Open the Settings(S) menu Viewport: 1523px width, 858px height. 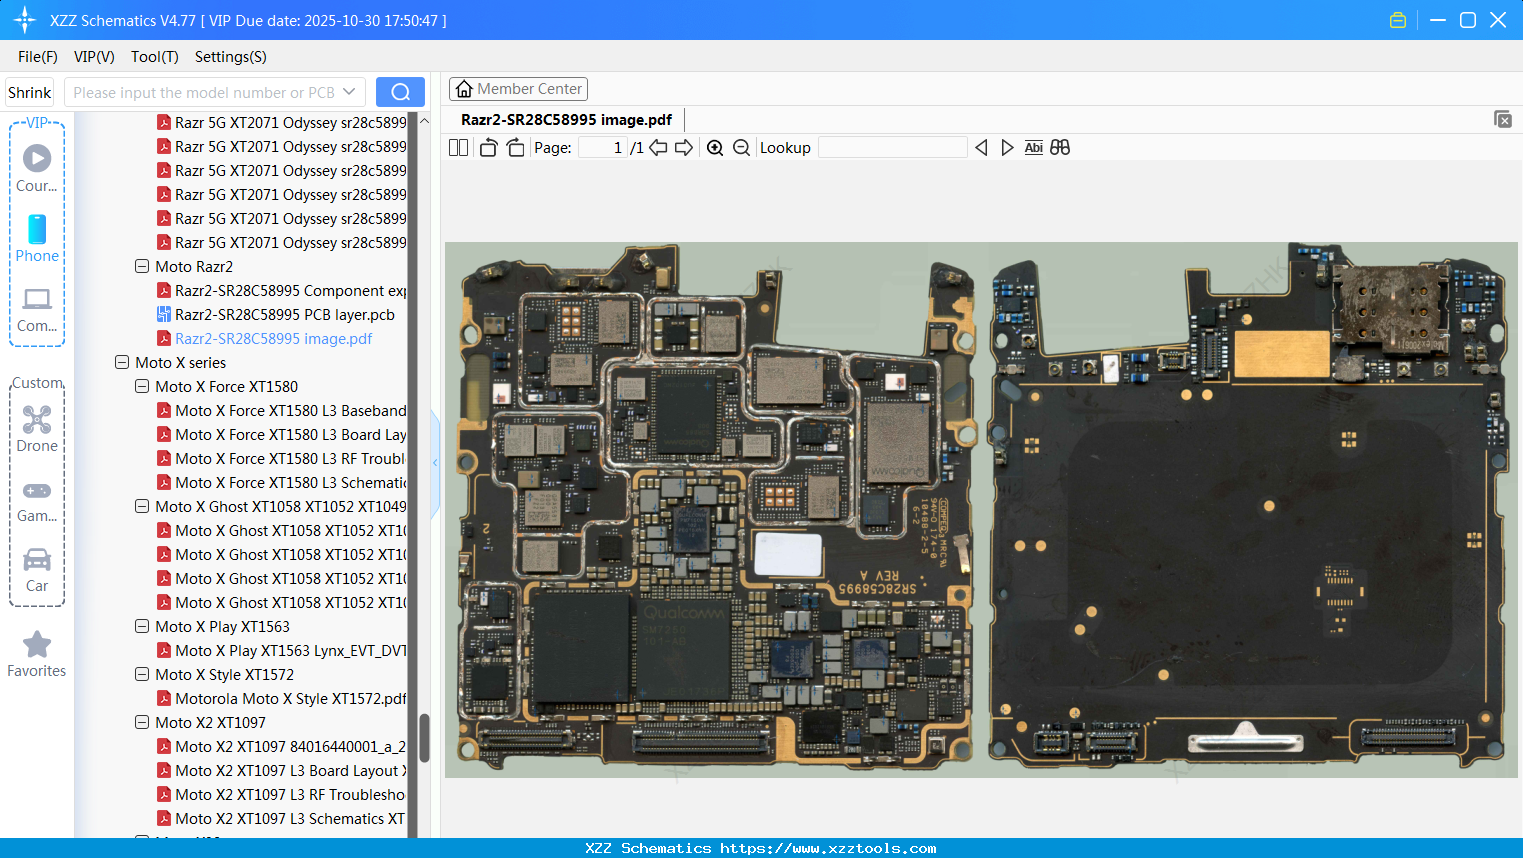click(230, 57)
